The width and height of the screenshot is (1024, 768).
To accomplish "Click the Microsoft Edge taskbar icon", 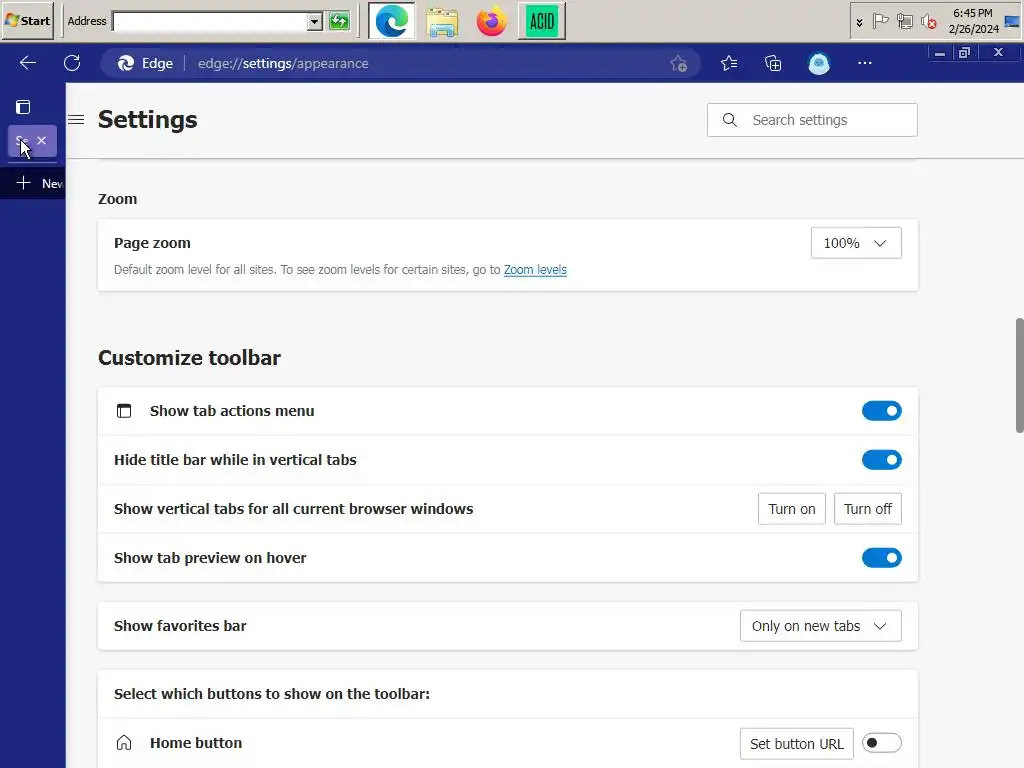I will (x=392, y=21).
